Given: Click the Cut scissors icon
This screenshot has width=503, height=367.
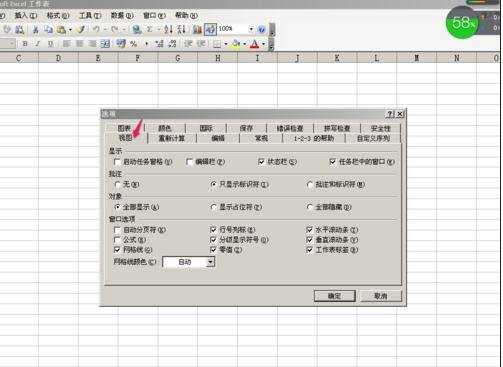Looking at the screenshot, I should [35, 30].
